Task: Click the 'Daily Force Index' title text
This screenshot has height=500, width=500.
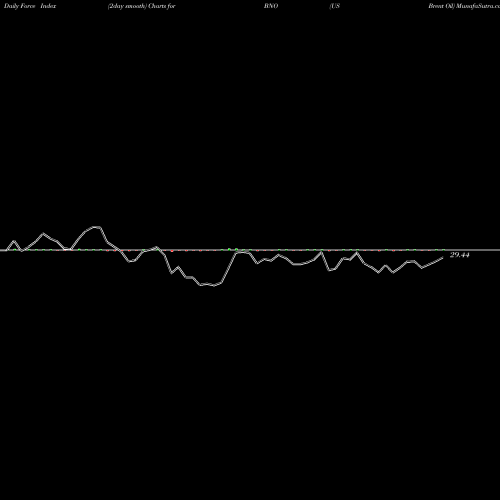Action: 30,6
